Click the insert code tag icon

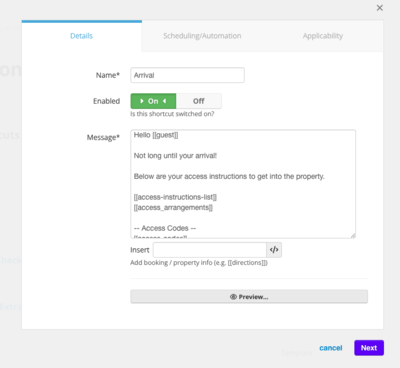point(274,250)
